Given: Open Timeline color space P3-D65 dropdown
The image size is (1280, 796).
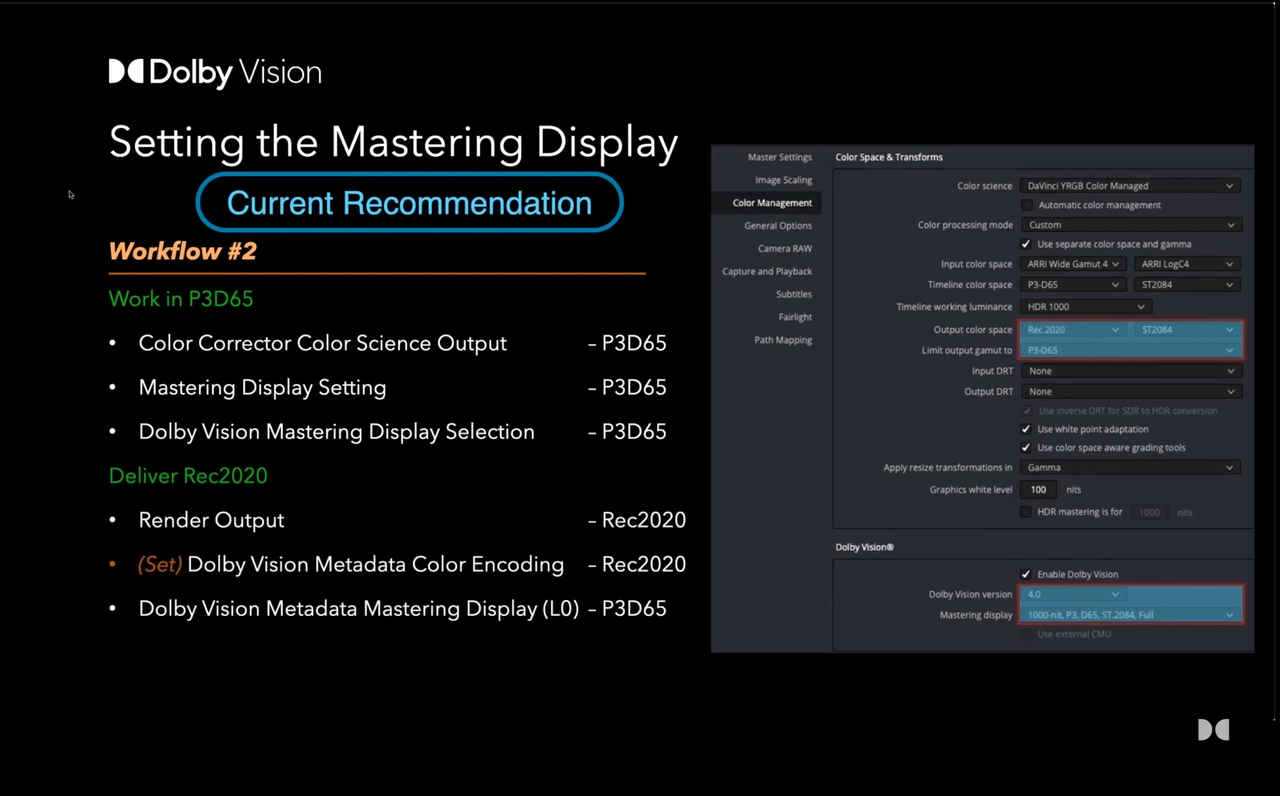Looking at the screenshot, I should coord(1073,285).
